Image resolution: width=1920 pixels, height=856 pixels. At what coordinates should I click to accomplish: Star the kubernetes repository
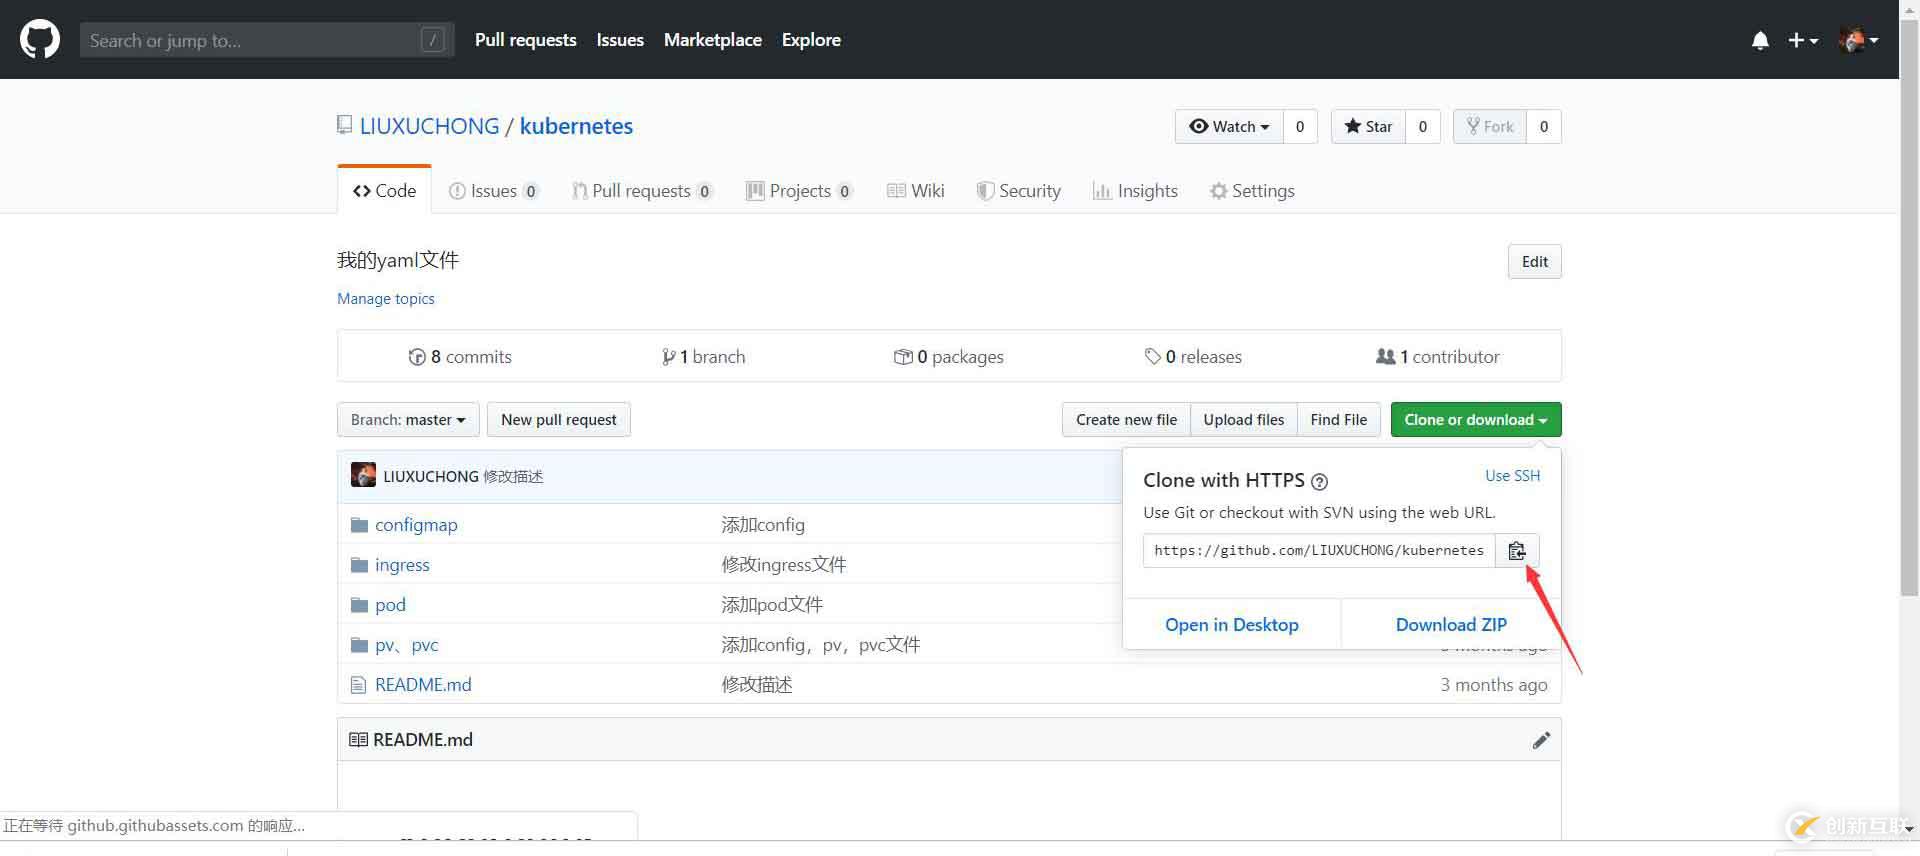1368,127
